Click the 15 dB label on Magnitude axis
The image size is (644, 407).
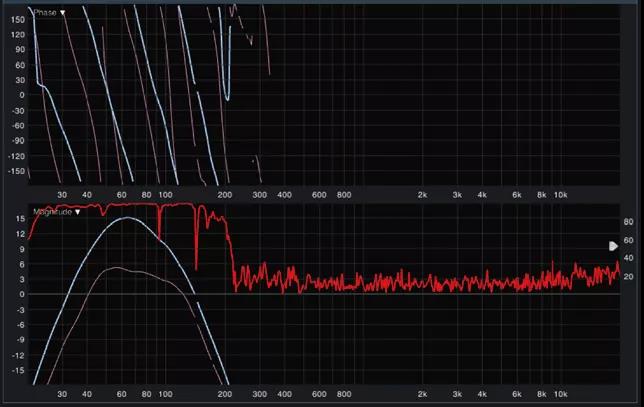pos(18,218)
